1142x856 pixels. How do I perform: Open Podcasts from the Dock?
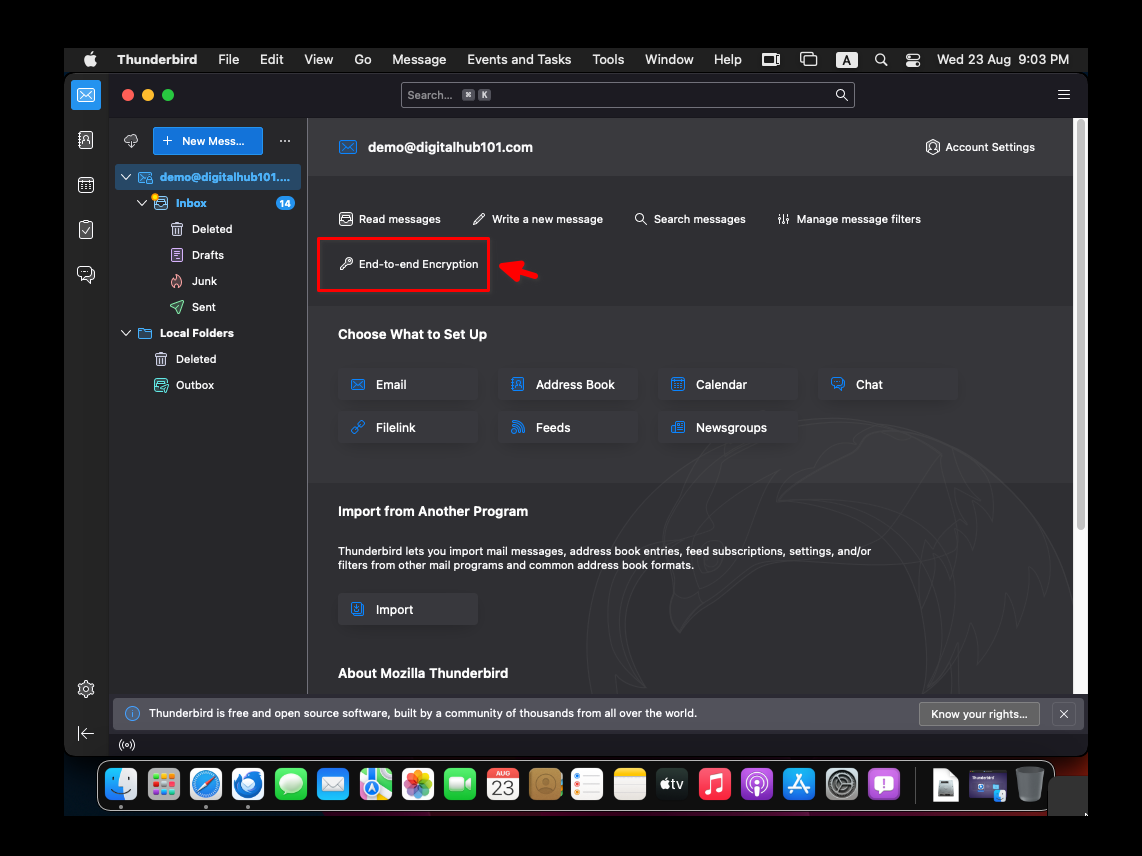[757, 785]
